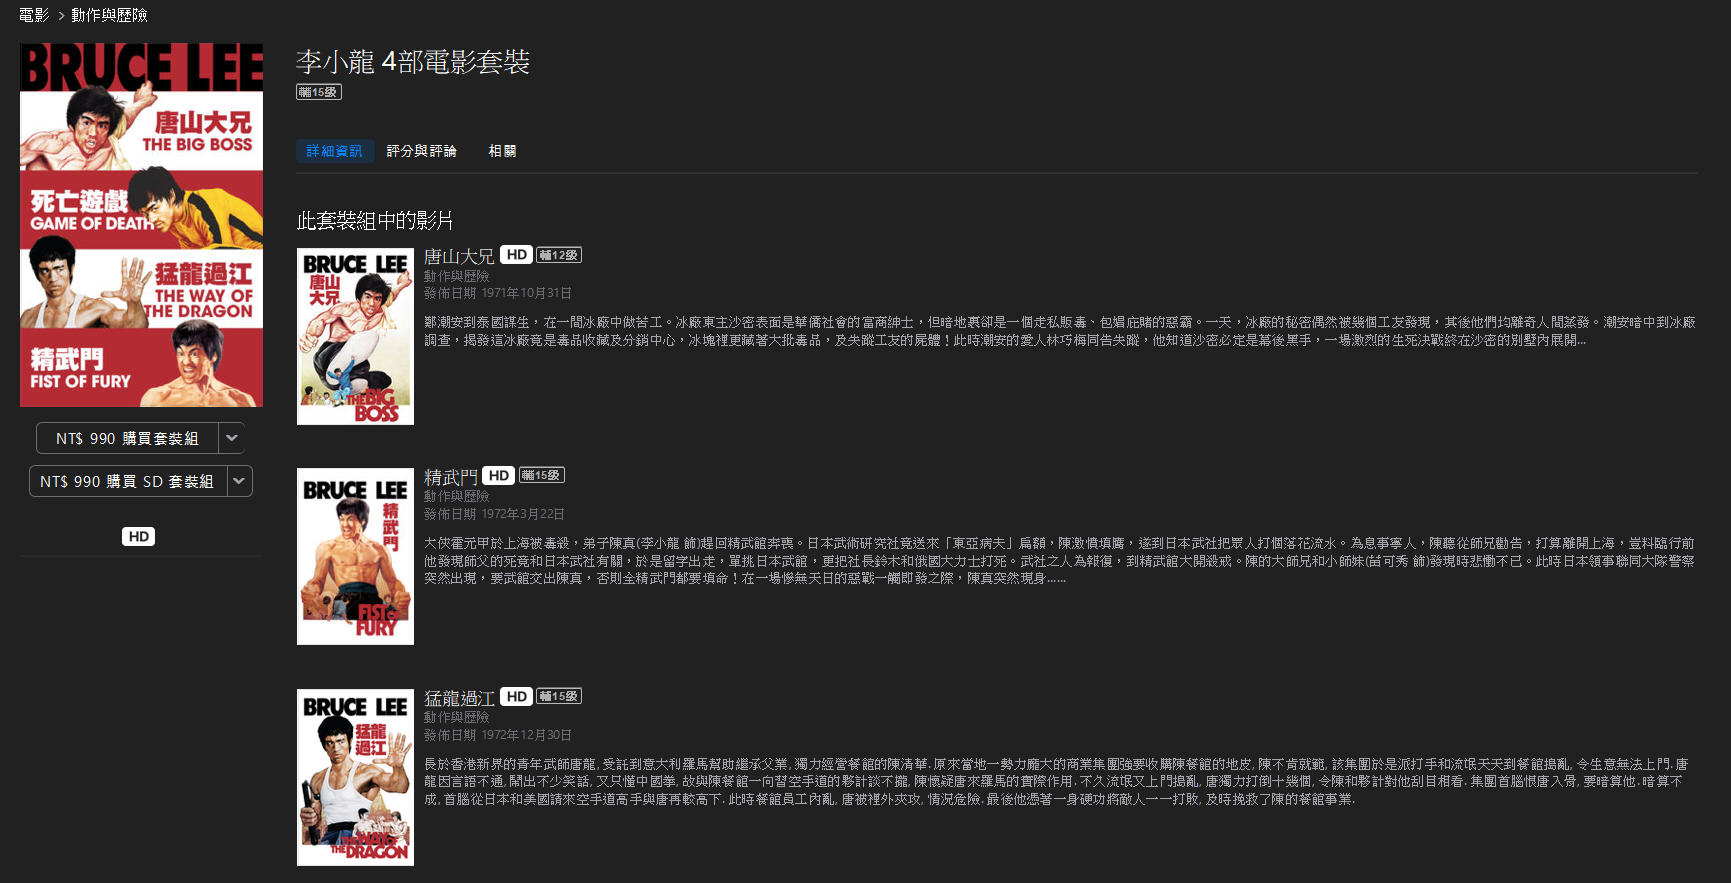
Task: Select the 詳細資訊 tab
Action: pos(335,151)
